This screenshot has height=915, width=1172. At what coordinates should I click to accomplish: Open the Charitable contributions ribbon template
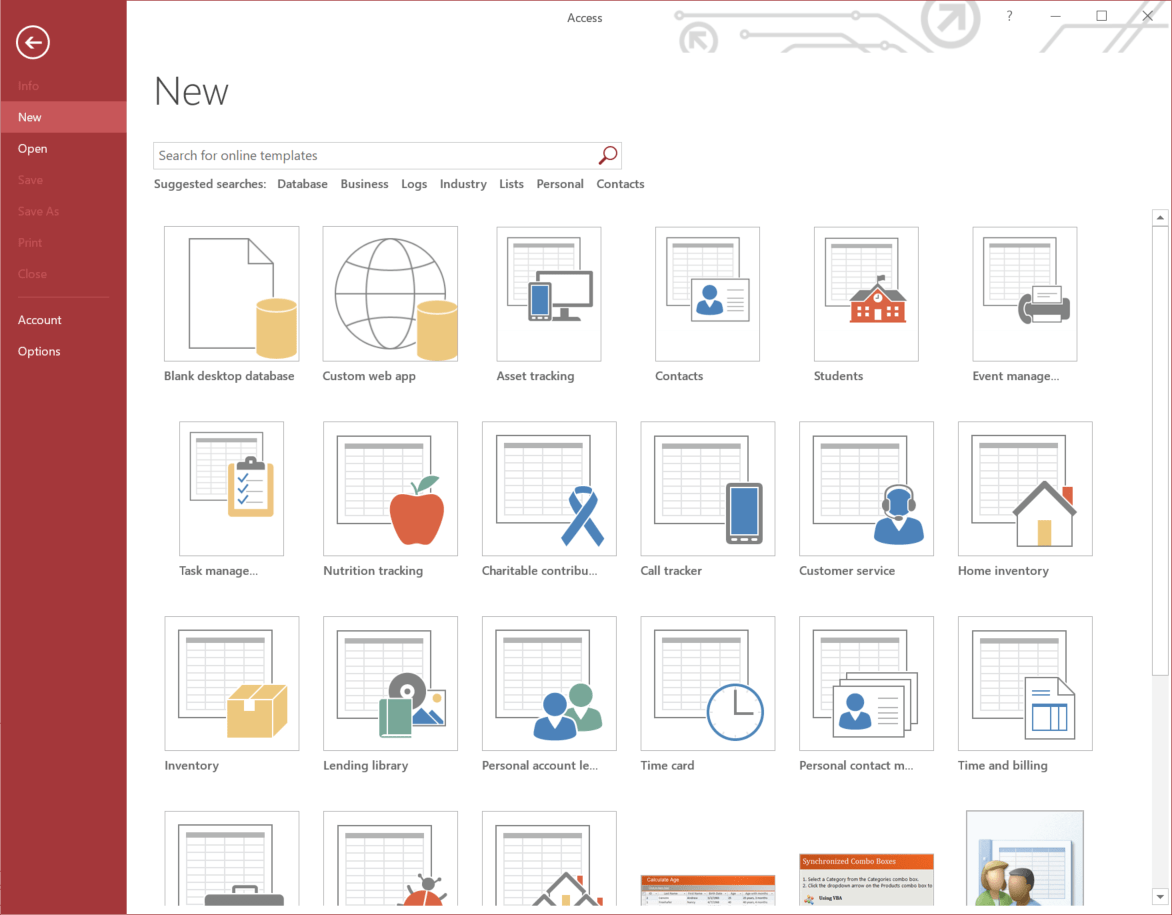point(549,489)
